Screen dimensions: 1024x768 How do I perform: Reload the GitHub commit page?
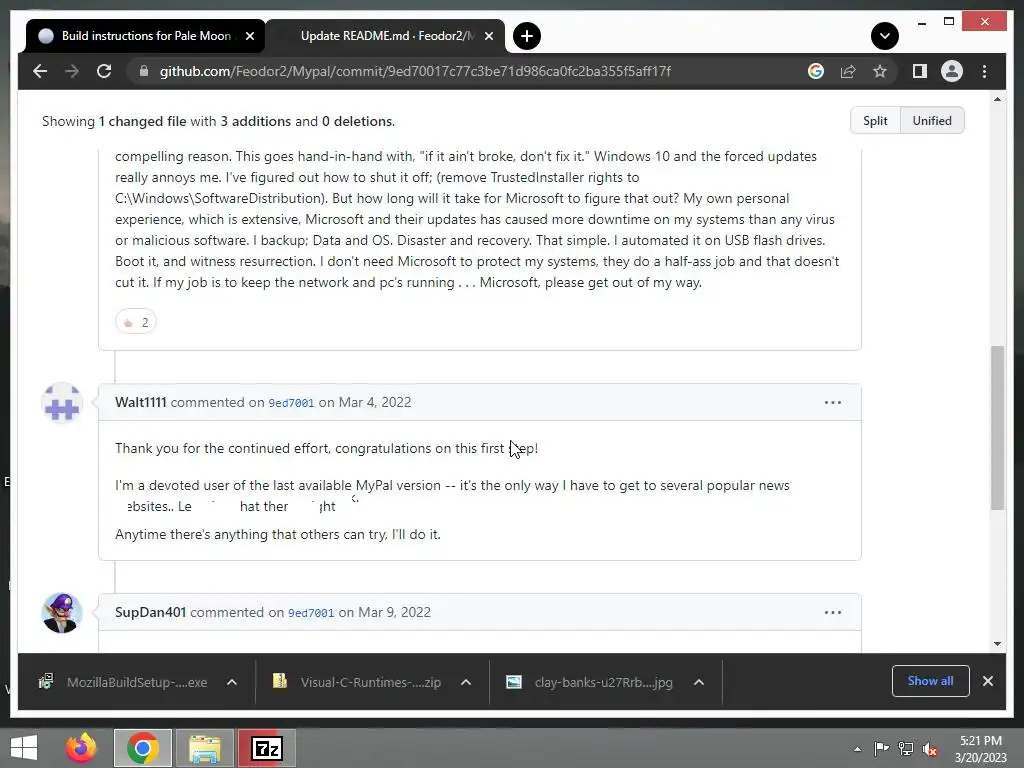pos(104,71)
